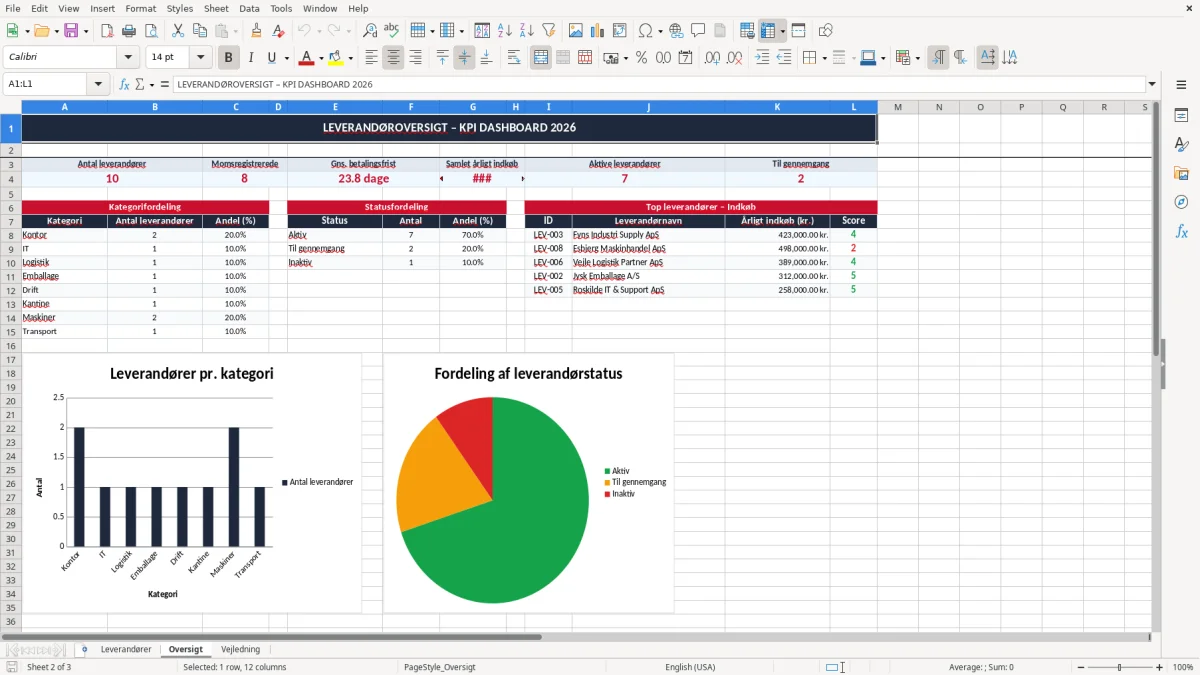Sort ascending A to Z
Screen dimensions: 1200x675
[504, 31]
